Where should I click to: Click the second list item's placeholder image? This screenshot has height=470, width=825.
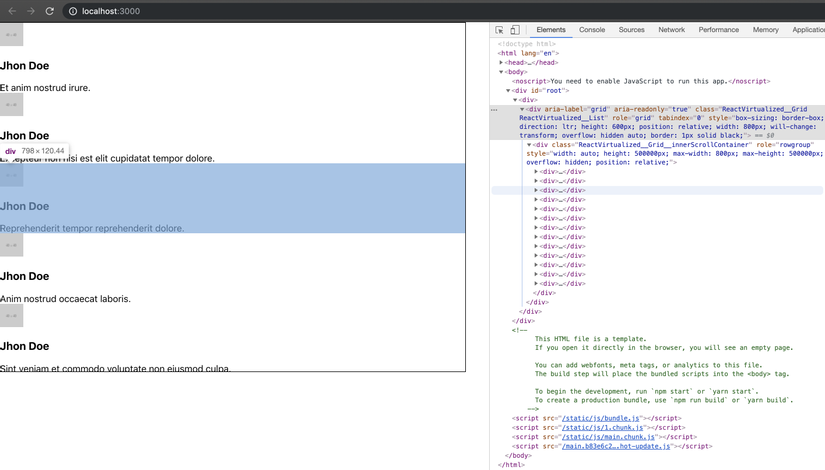tap(11, 105)
